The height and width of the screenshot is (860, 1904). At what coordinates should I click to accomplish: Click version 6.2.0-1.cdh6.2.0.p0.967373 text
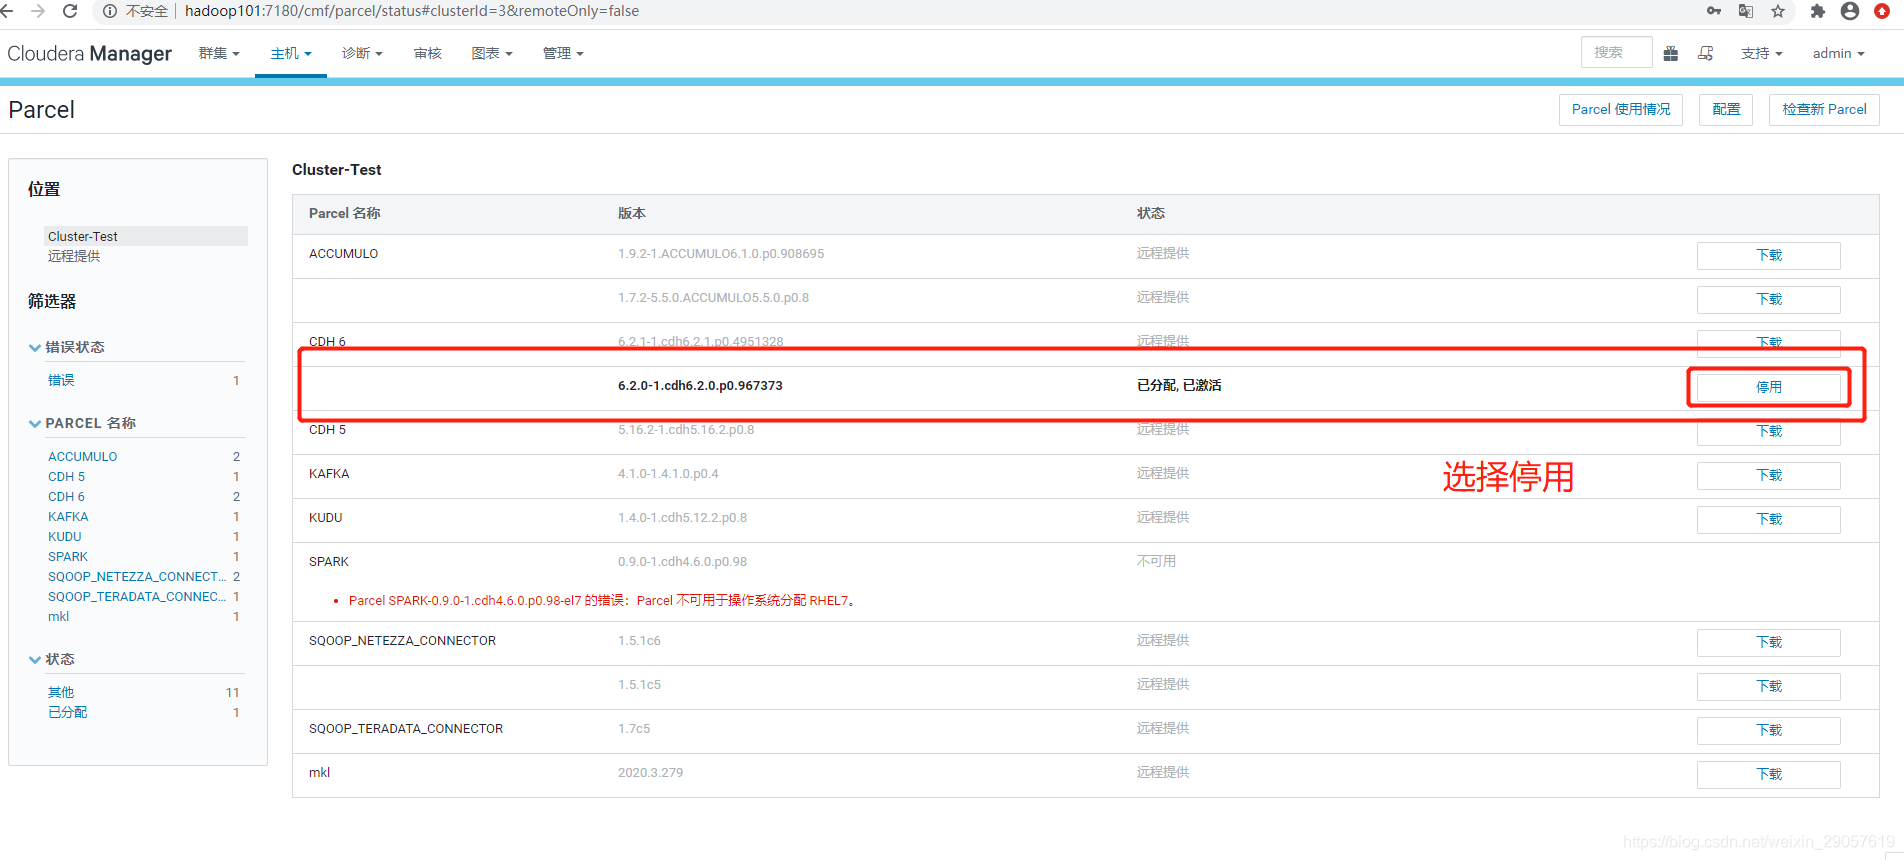point(700,385)
